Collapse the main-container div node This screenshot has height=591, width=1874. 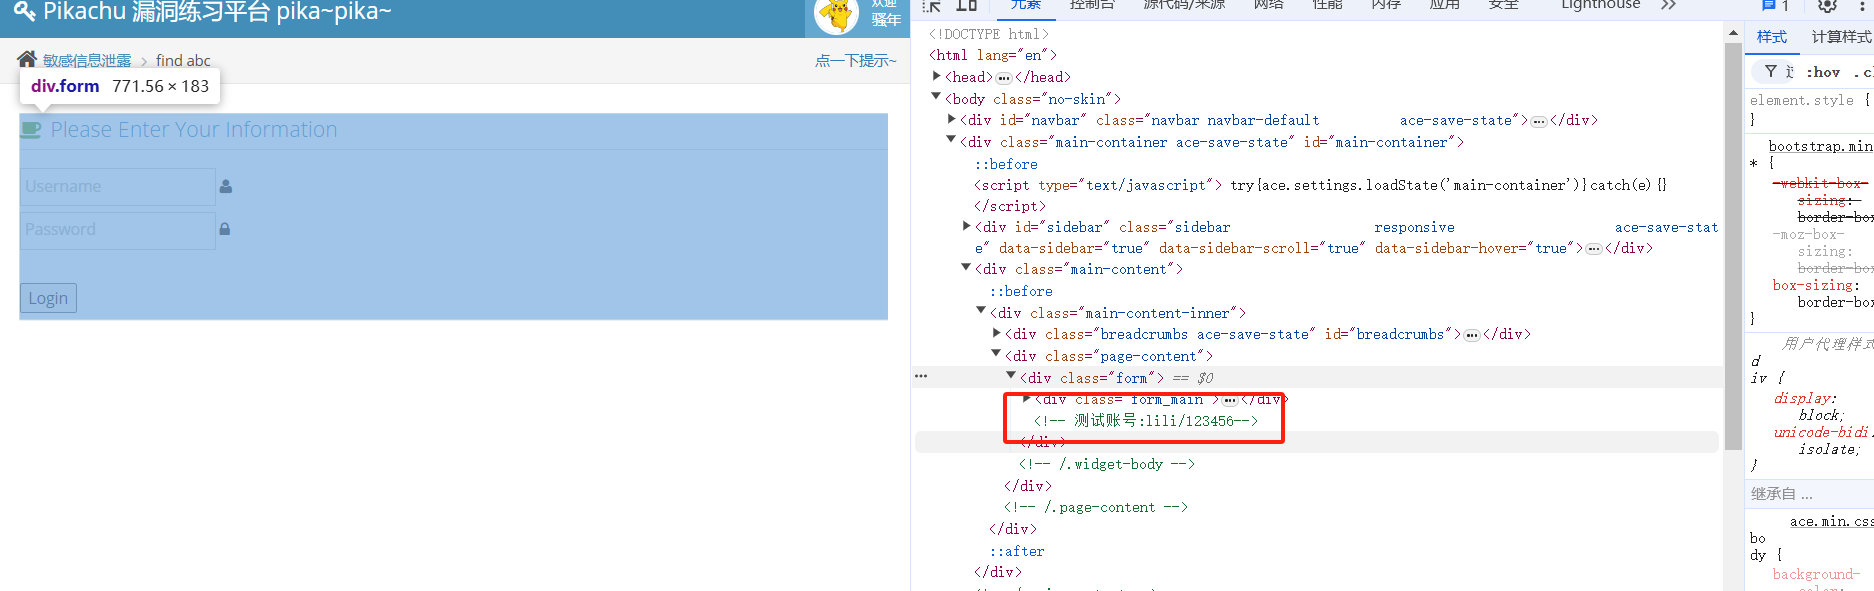(x=952, y=140)
